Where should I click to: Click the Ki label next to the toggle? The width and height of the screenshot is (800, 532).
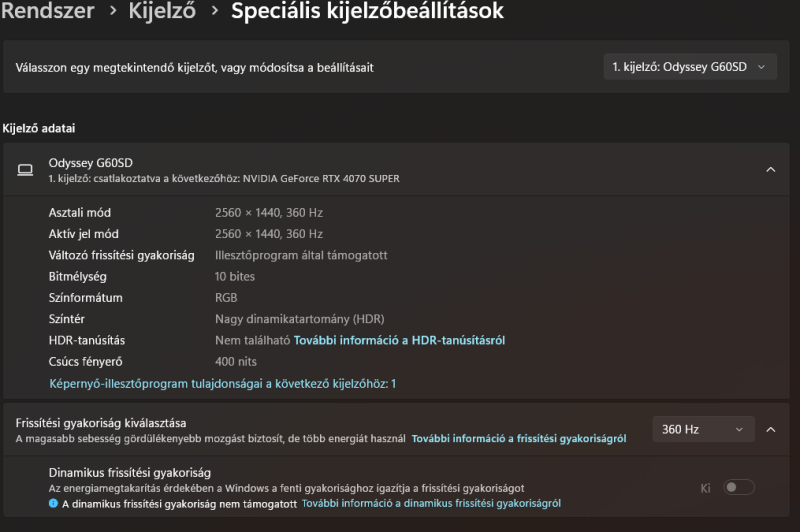(x=705, y=488)
